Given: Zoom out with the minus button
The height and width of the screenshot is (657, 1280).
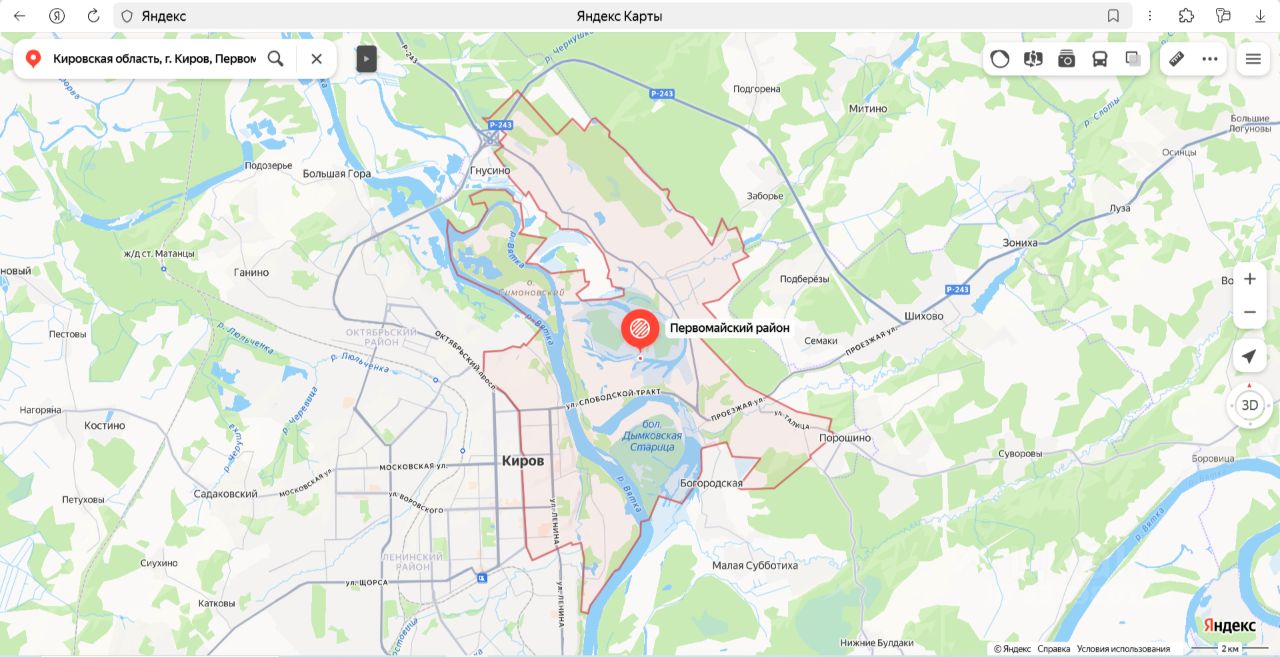Looking at the screenshot, I should coord(1249,312).
